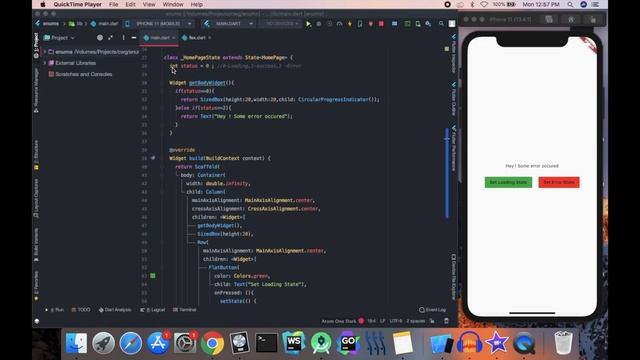
Task: Click getBodyWidget method name in code
Action: (207, 82)
